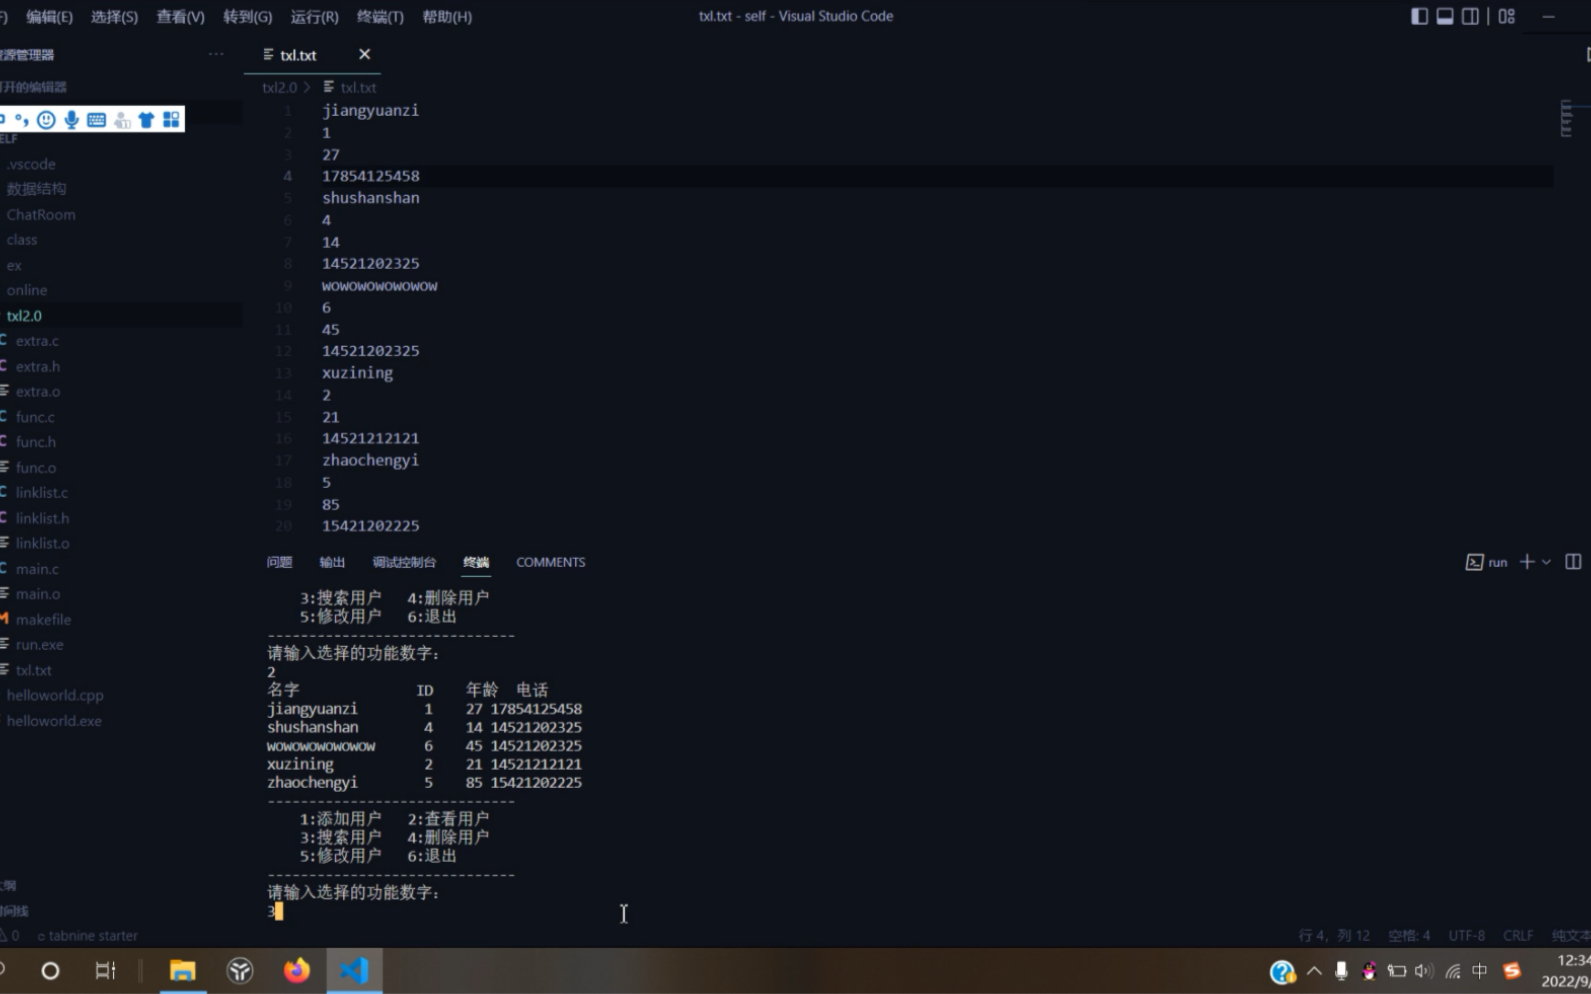Open Task View on taskbar
Image resolution: width=1591 pixels, height=994 pixels.
point(105,970)
